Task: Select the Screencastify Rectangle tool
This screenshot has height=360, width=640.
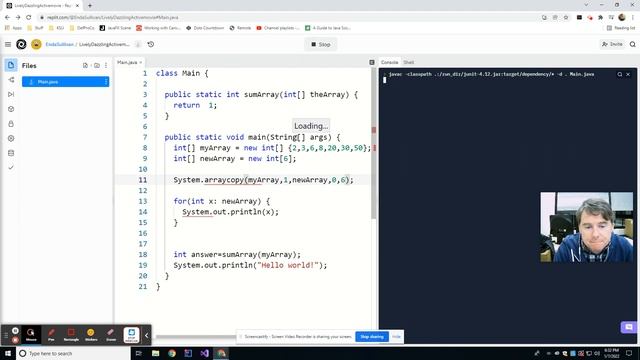Action: click(71, 334)
